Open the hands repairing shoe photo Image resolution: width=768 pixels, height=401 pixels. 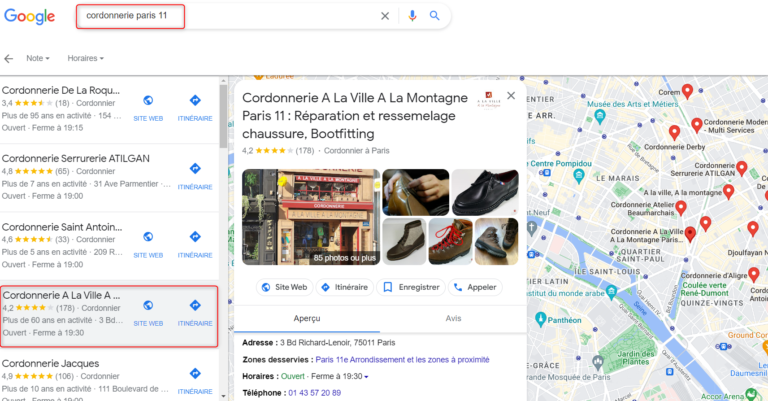(415, 192)
